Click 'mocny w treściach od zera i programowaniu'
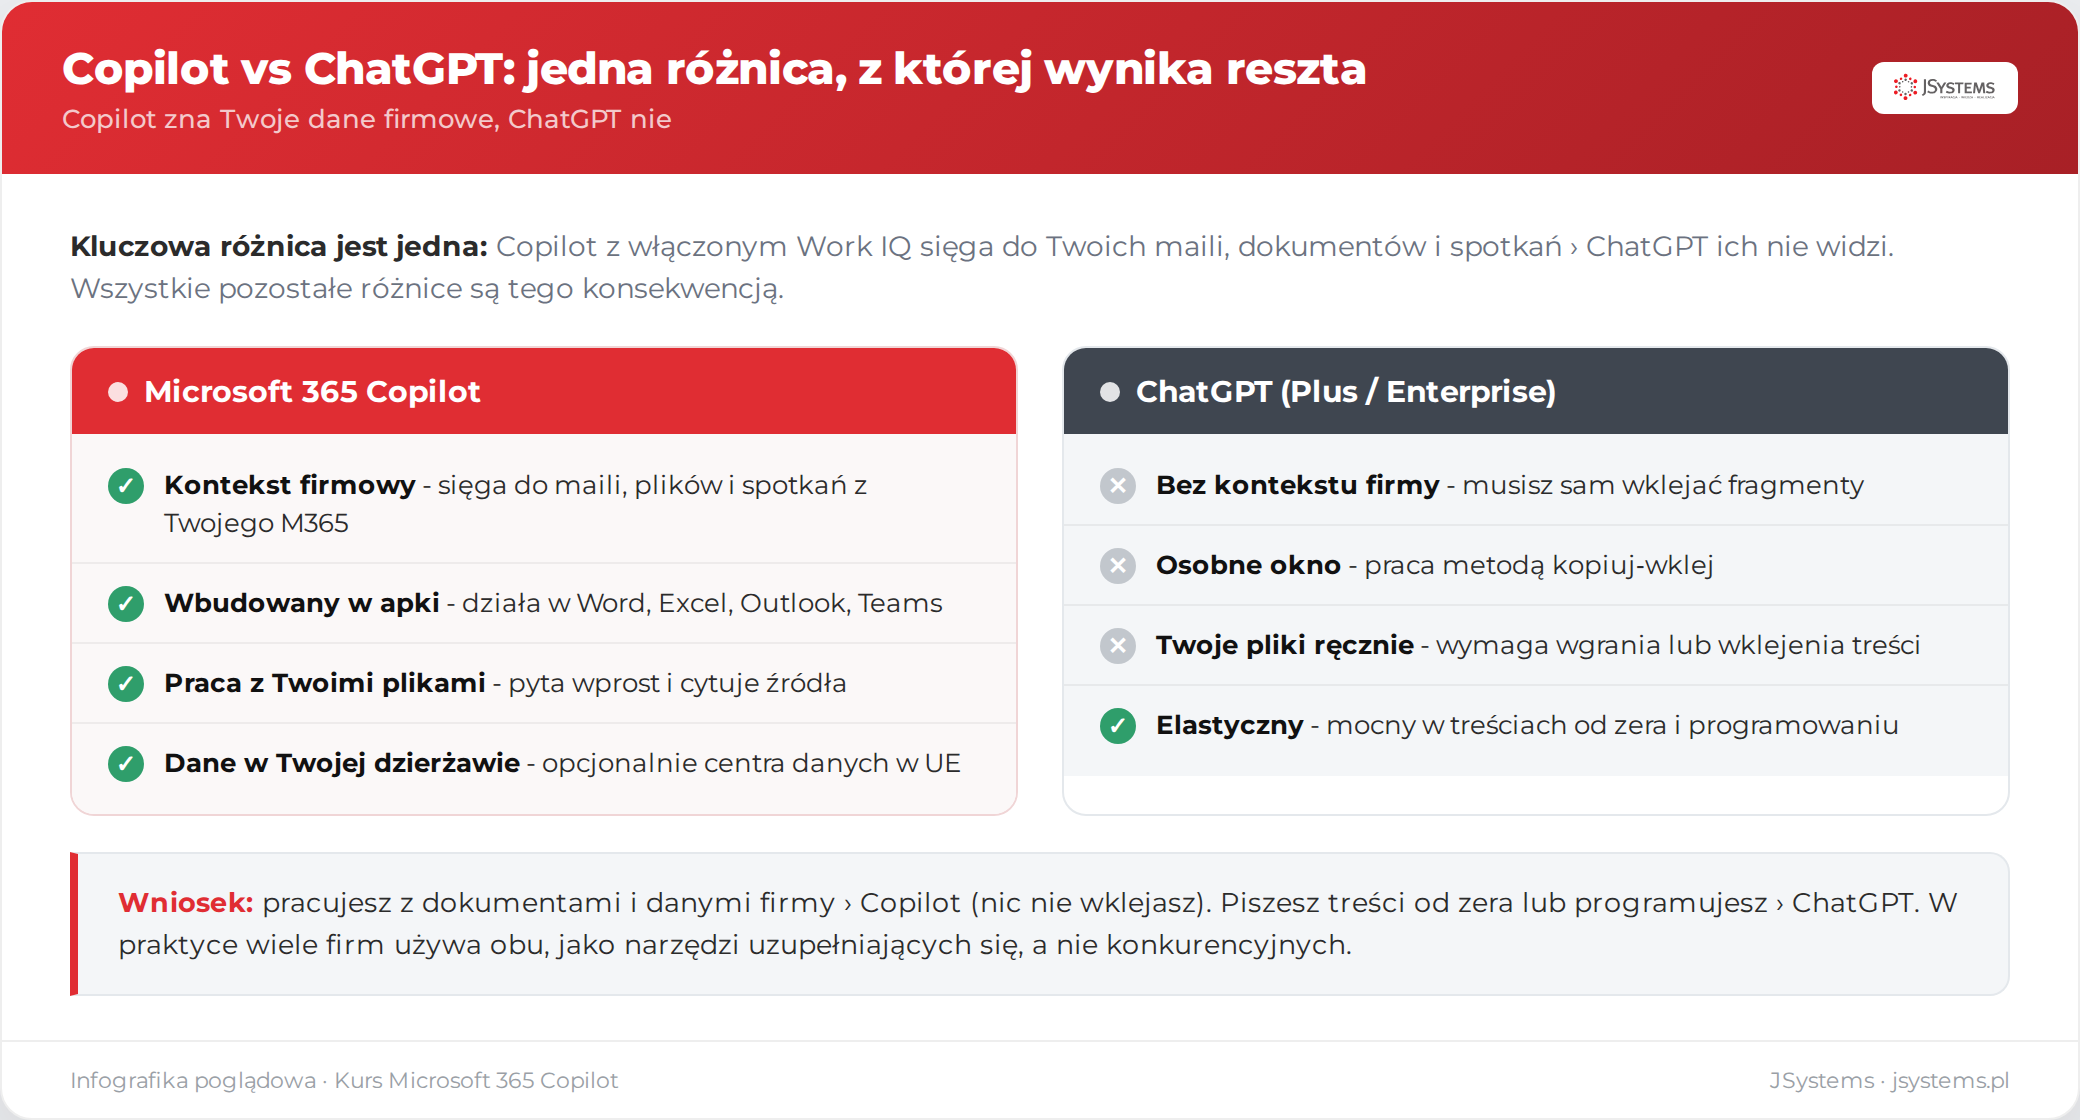Screen dimensions: 2080x1120 click(1612, 725)
